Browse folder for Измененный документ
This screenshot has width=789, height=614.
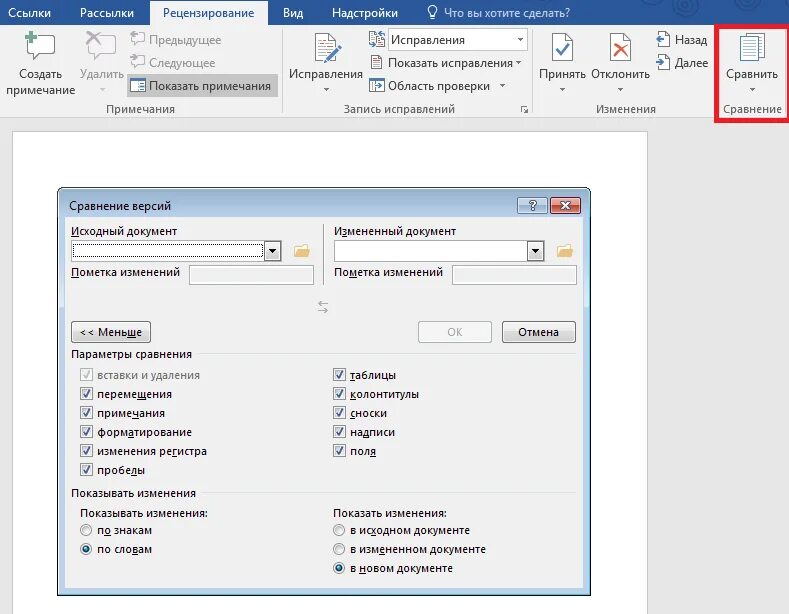565,251
